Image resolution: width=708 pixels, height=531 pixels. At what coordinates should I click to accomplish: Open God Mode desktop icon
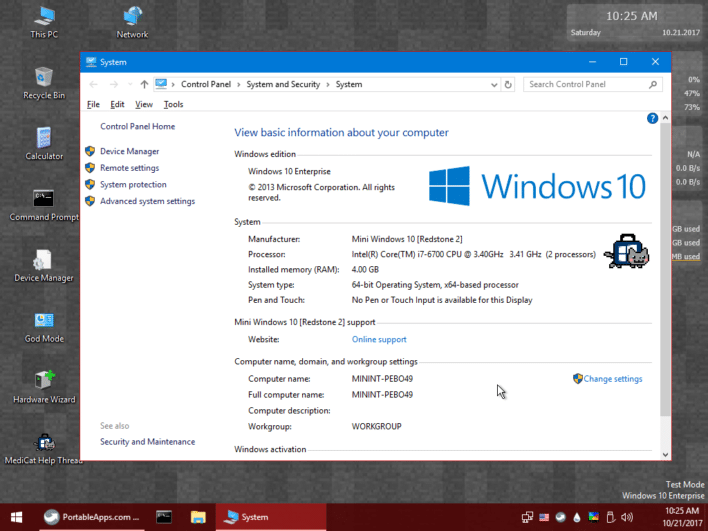44,327
